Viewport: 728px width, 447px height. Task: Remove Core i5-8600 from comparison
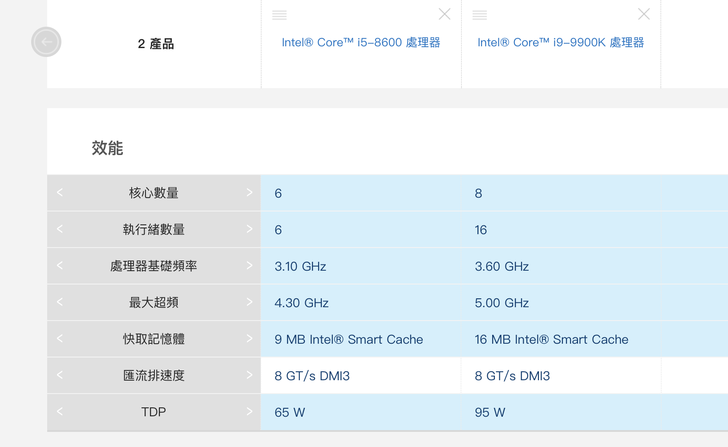(444, 14)
